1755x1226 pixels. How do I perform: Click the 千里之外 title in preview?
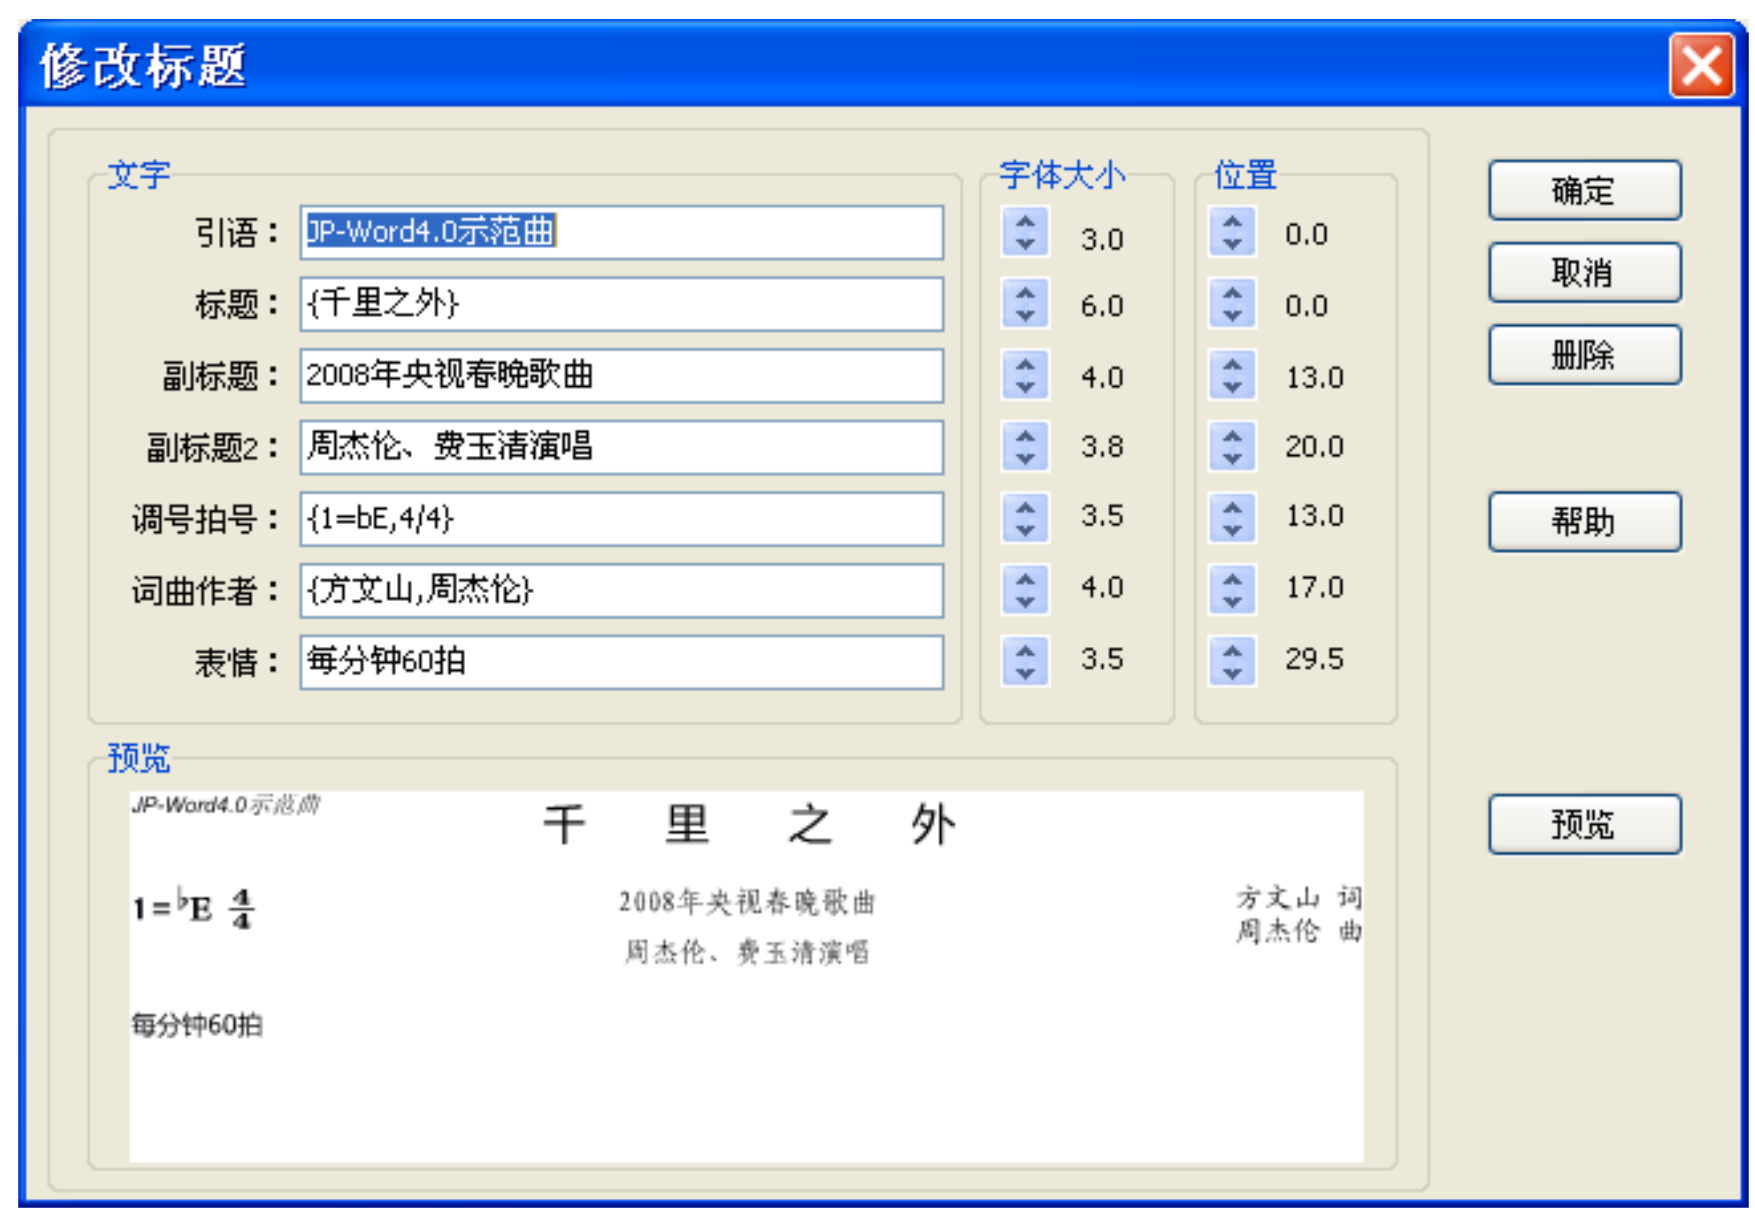[749, 825]
